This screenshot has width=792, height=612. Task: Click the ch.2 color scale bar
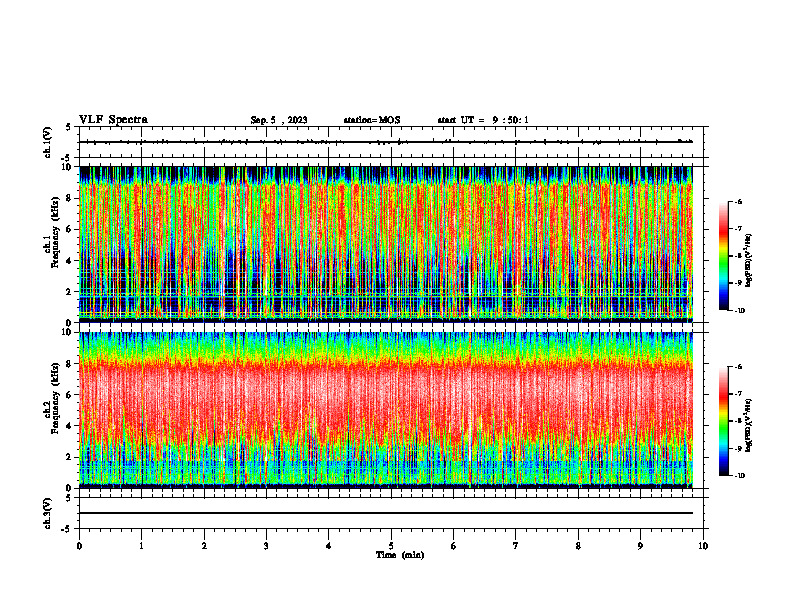tap(724, 421)
